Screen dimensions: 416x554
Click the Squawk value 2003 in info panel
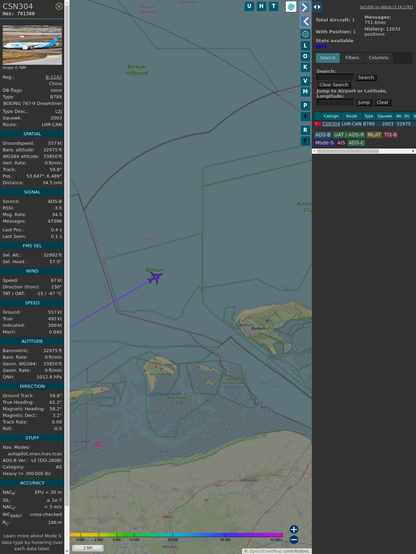(56, 118)
